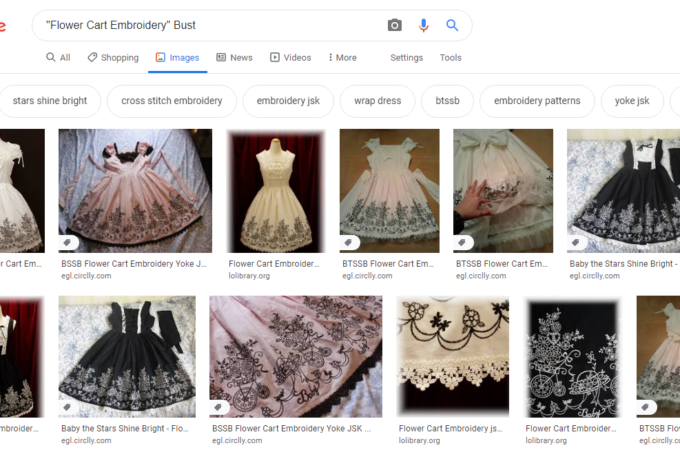Click the camera search-by-image icon
This screenshot has height=450, width=680.
(395, 25)
